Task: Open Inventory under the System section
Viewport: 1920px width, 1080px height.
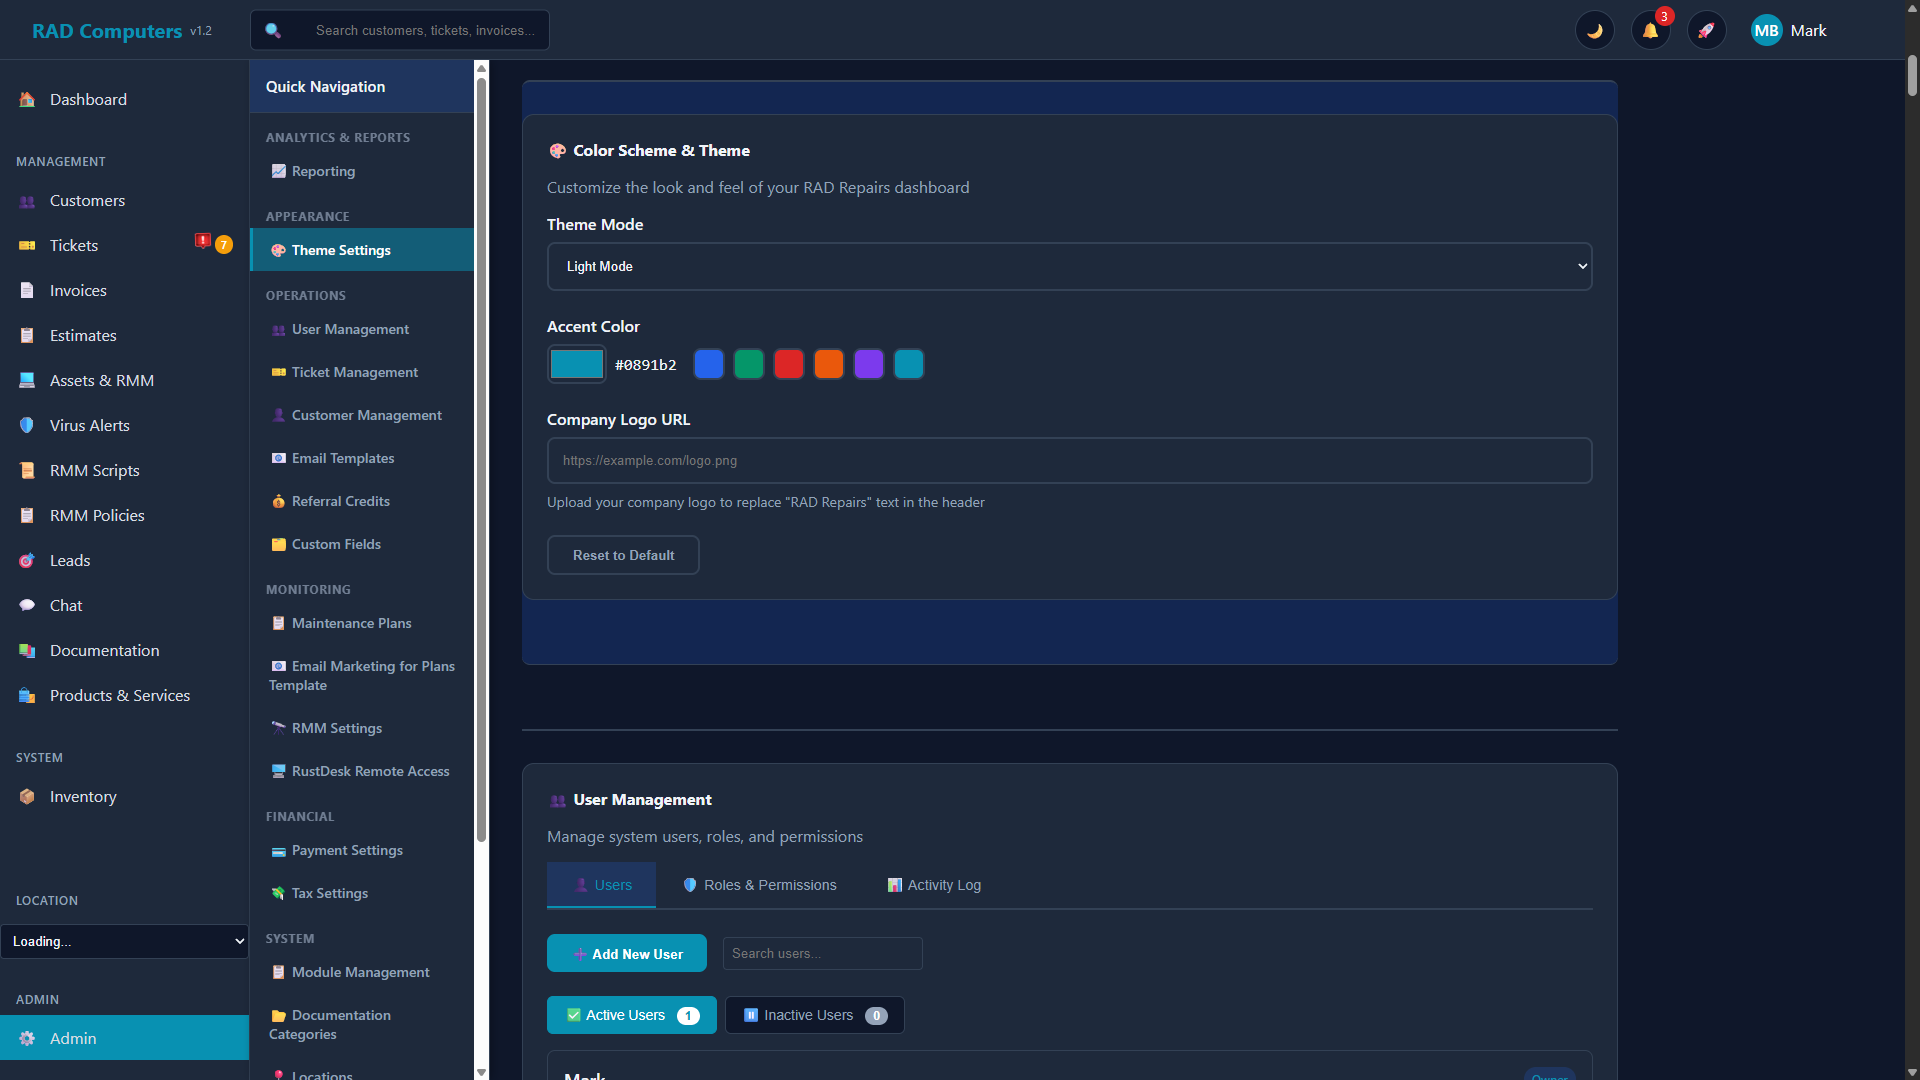Action: pos(82,796)
